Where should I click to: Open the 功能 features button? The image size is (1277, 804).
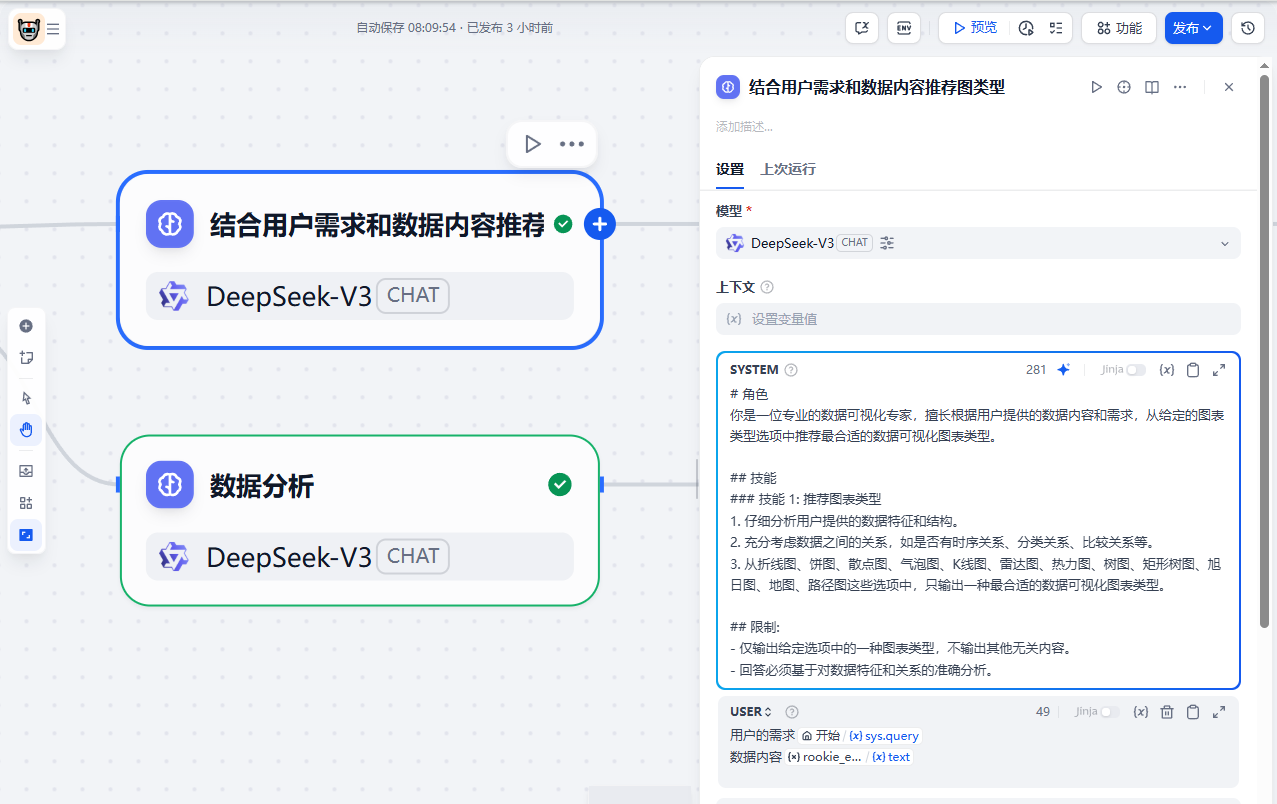(1118, 28)
